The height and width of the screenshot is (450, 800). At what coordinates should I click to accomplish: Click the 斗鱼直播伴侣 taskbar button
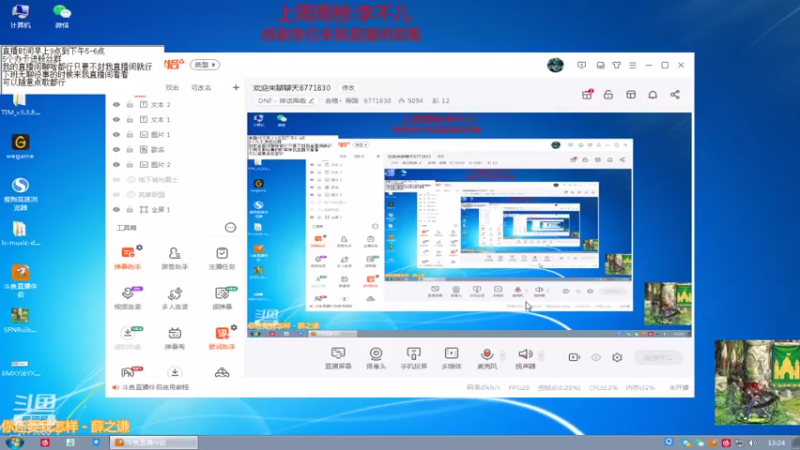pos(154,442)
